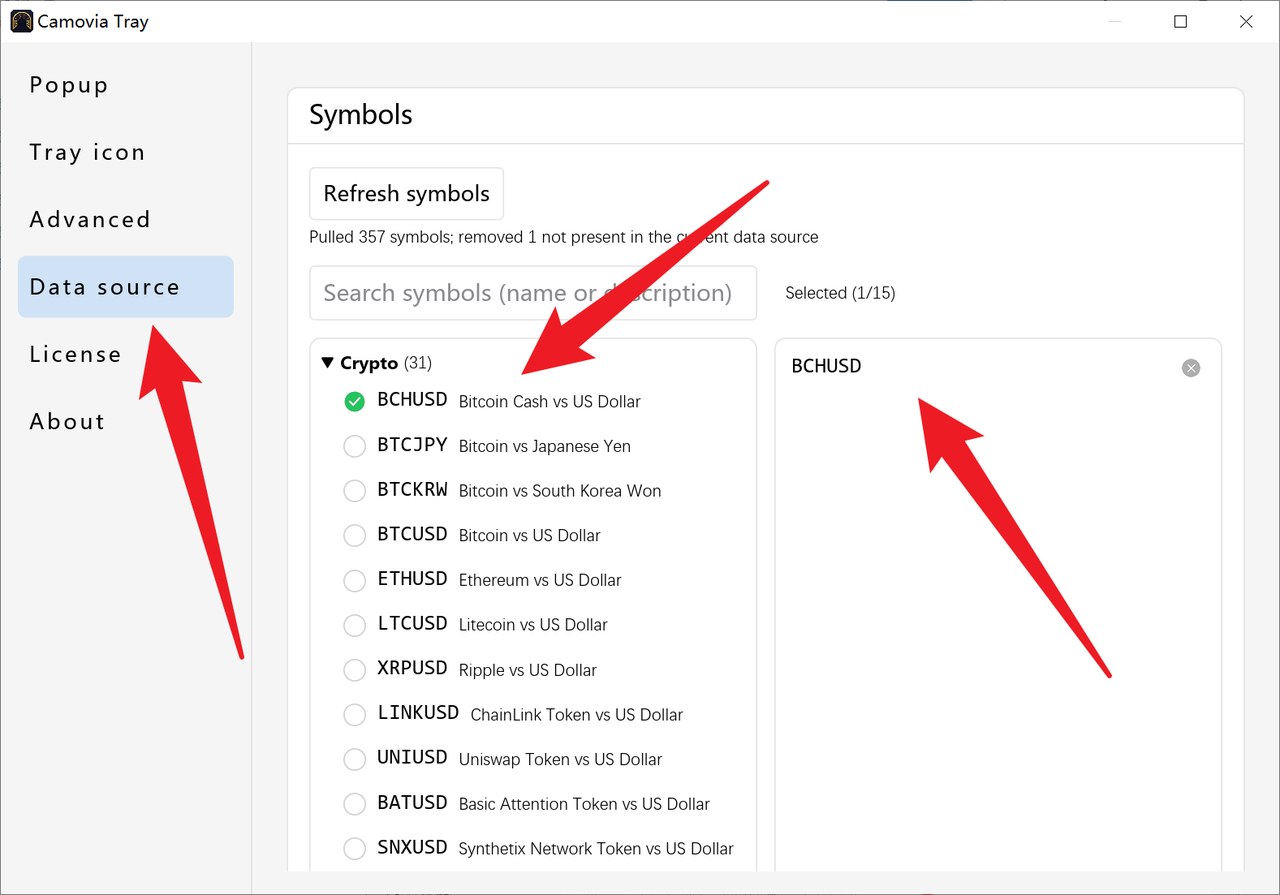Open the Popup settings section
Viewport: 1280px width, 895px height.
125,86
